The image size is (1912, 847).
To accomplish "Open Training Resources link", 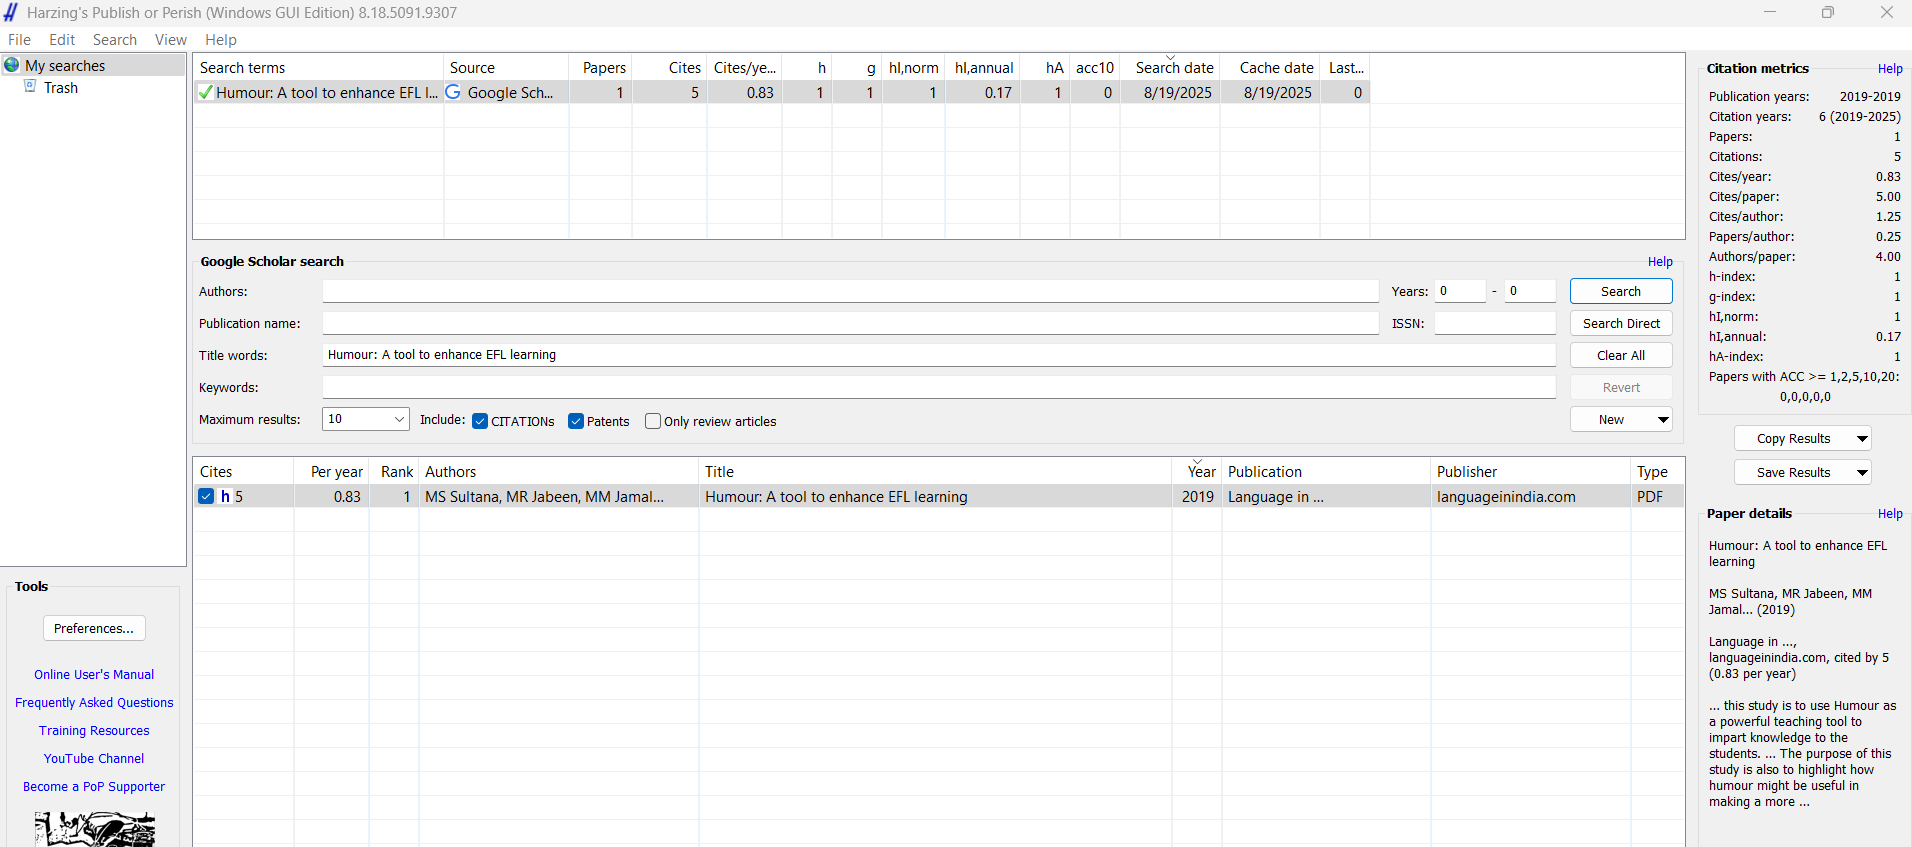I will click(x=94, y=731).
